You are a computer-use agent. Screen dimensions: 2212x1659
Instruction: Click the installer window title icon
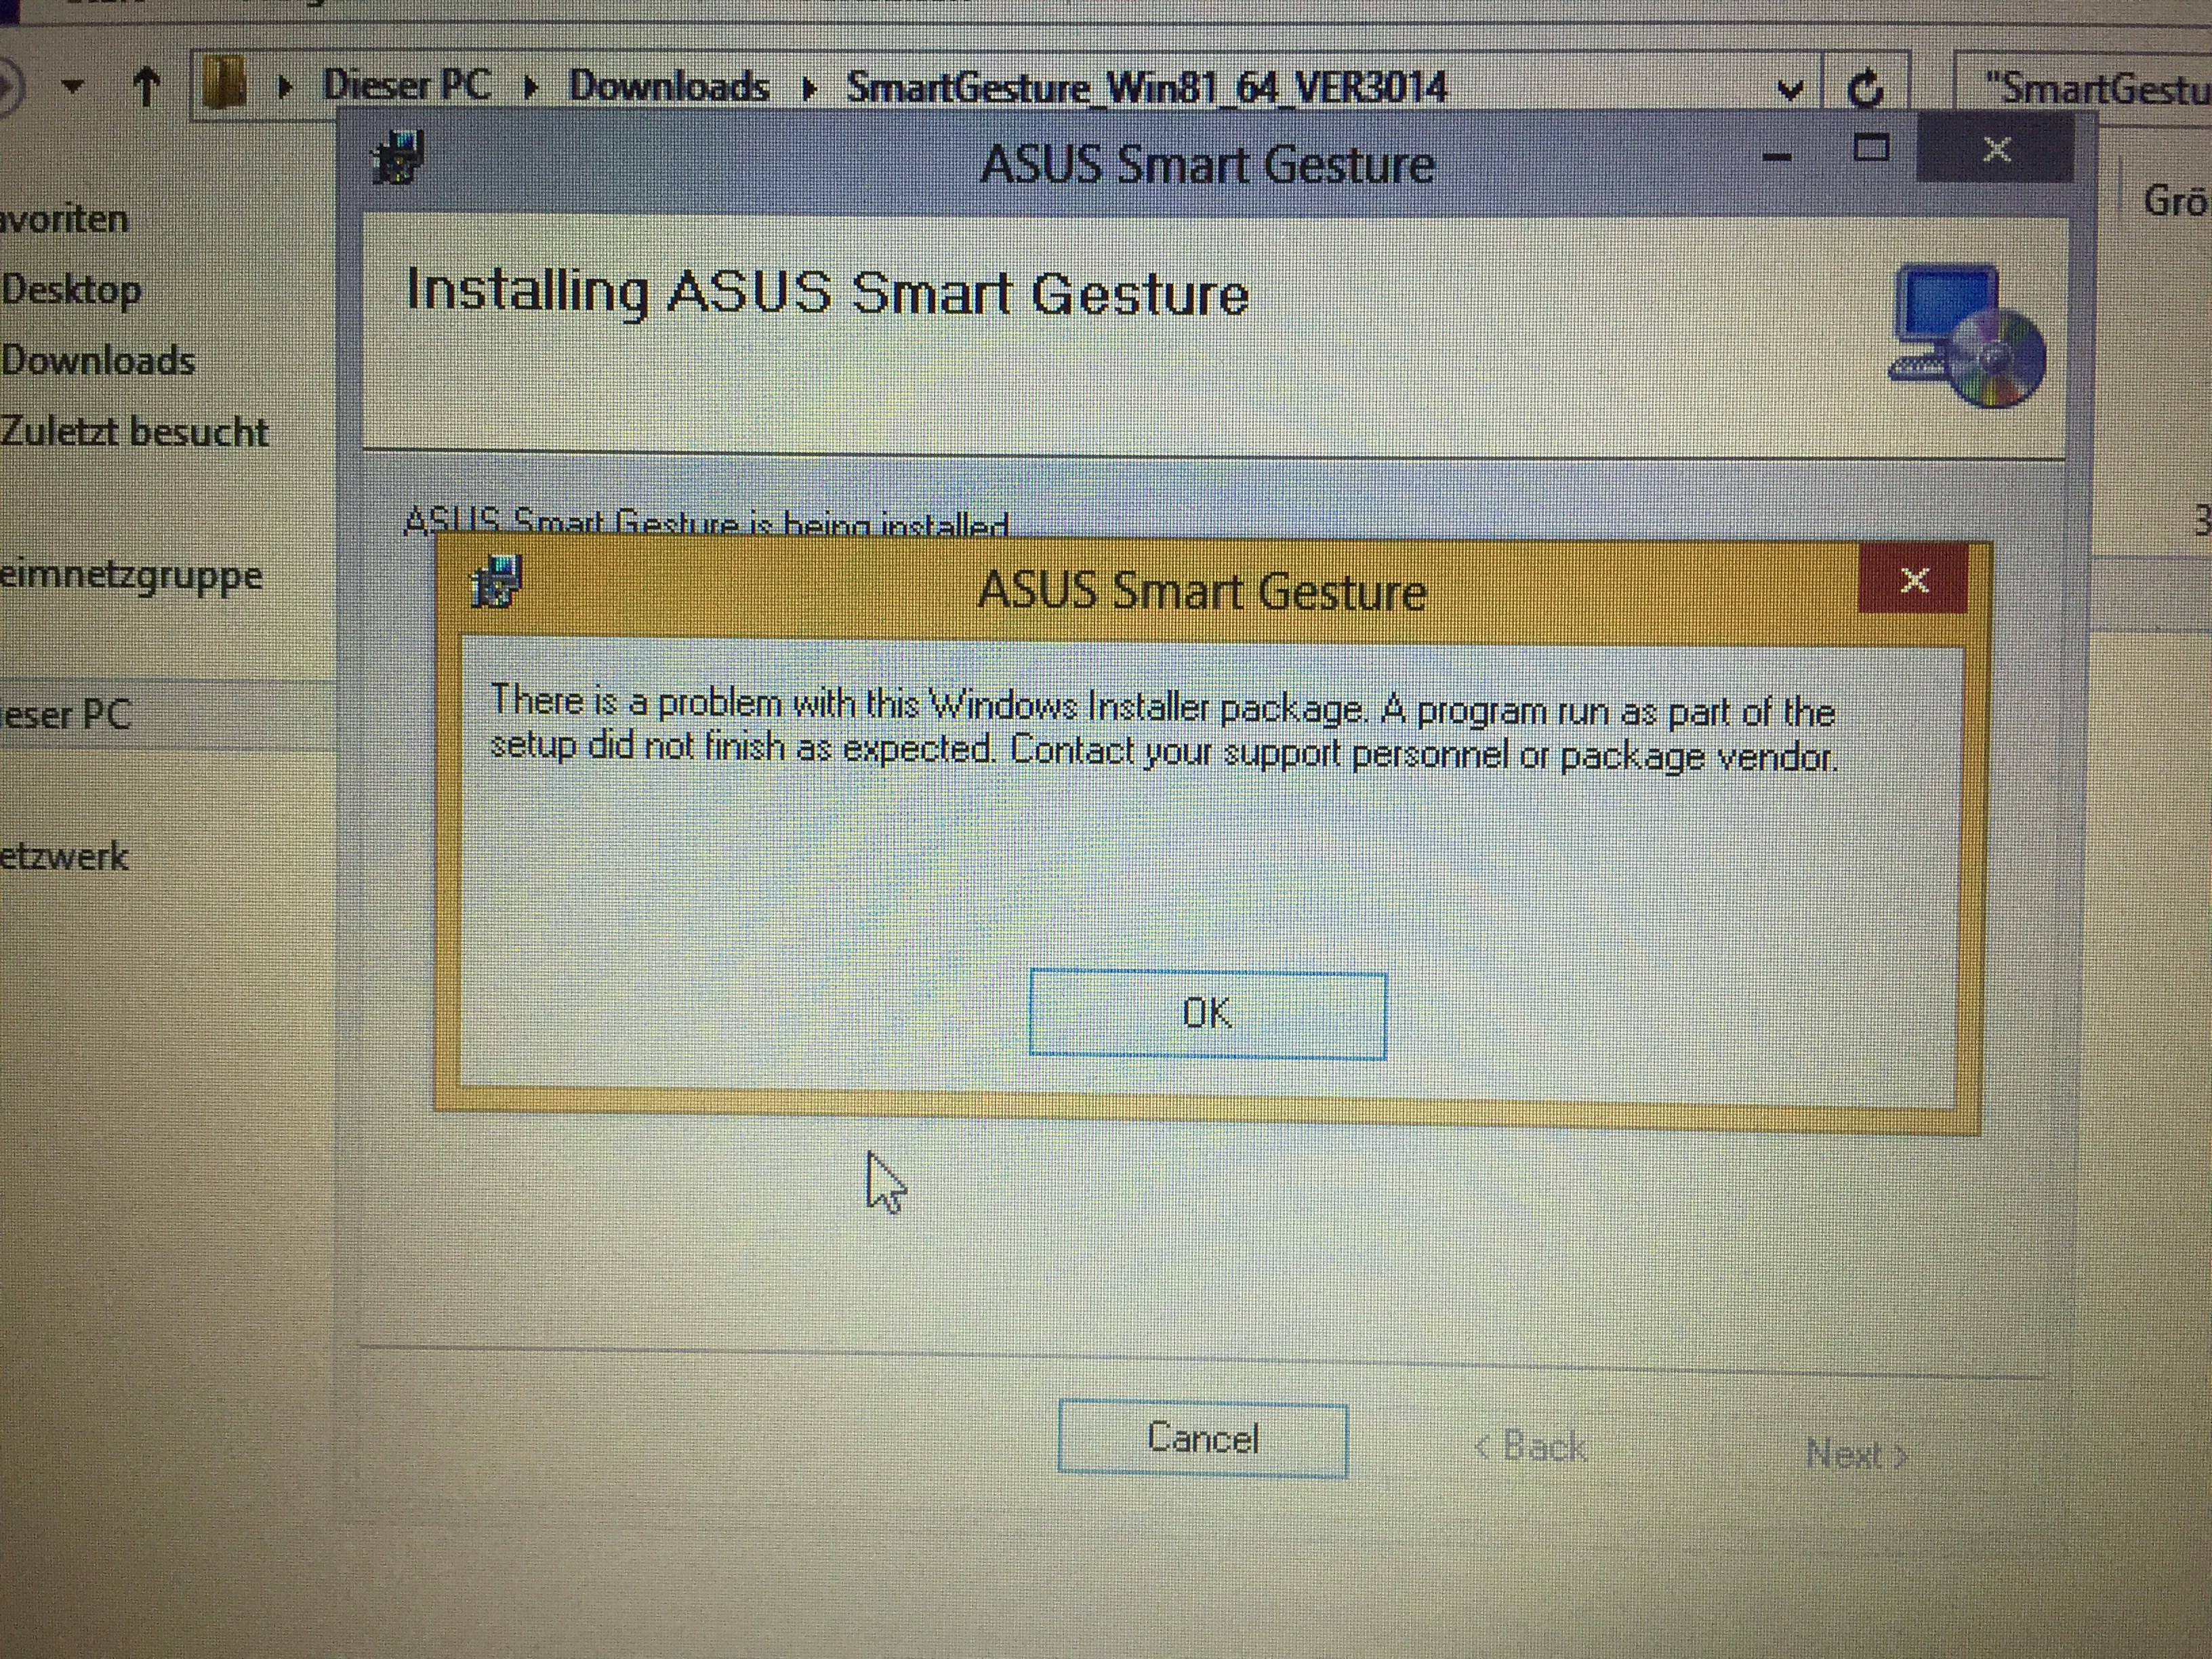click(x=398, y=158)
